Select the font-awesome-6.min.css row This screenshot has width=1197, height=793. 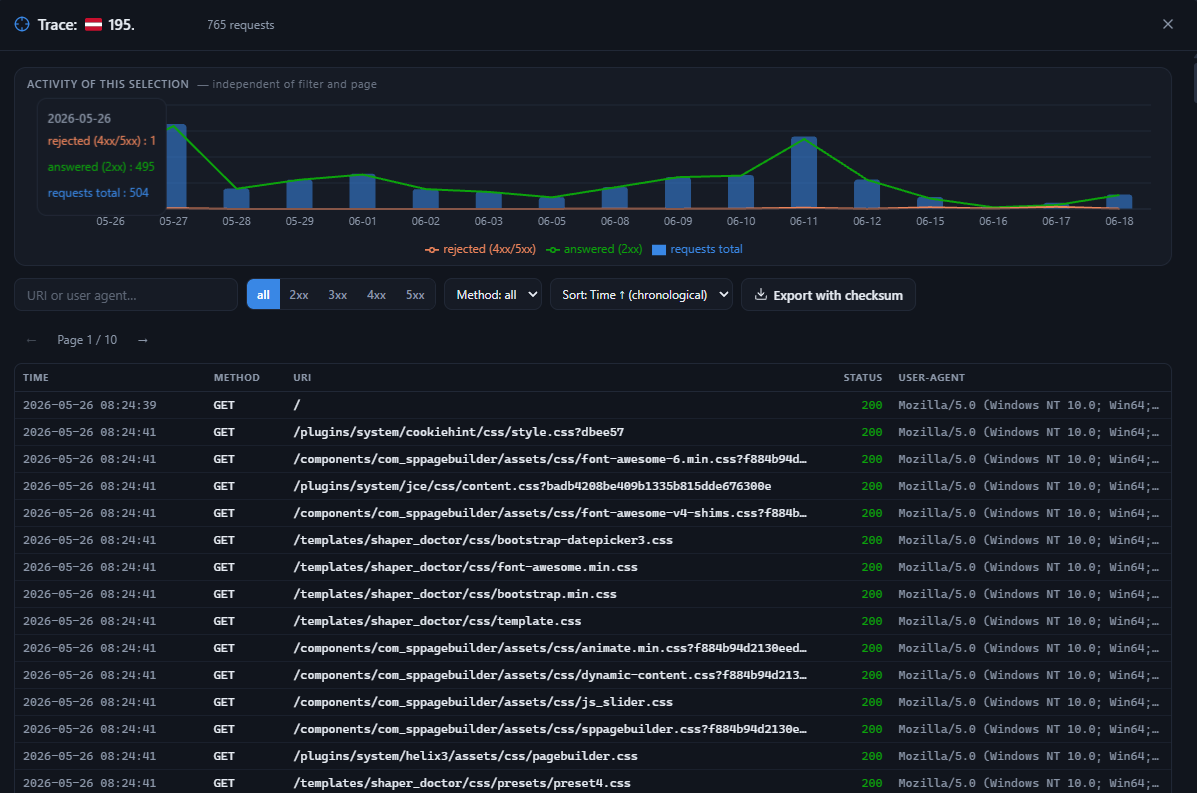[592, 459]
